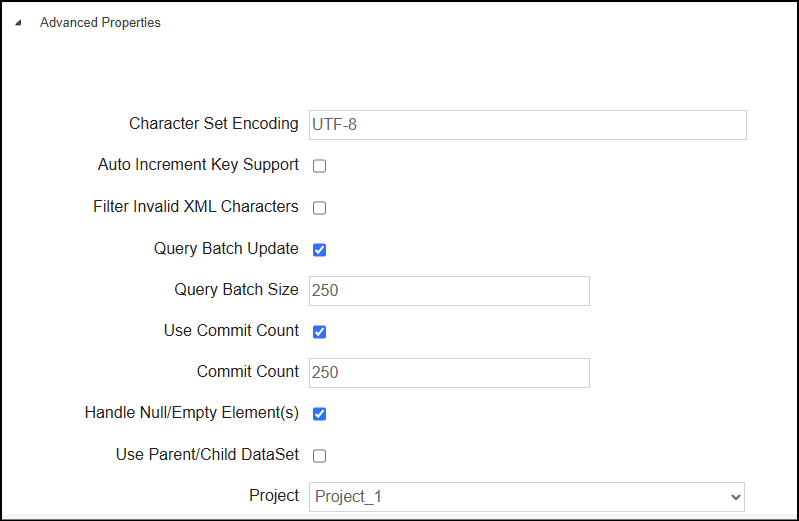
Task: Uncheck the Query Batch Update checkbox
Action: coord(319,249)
